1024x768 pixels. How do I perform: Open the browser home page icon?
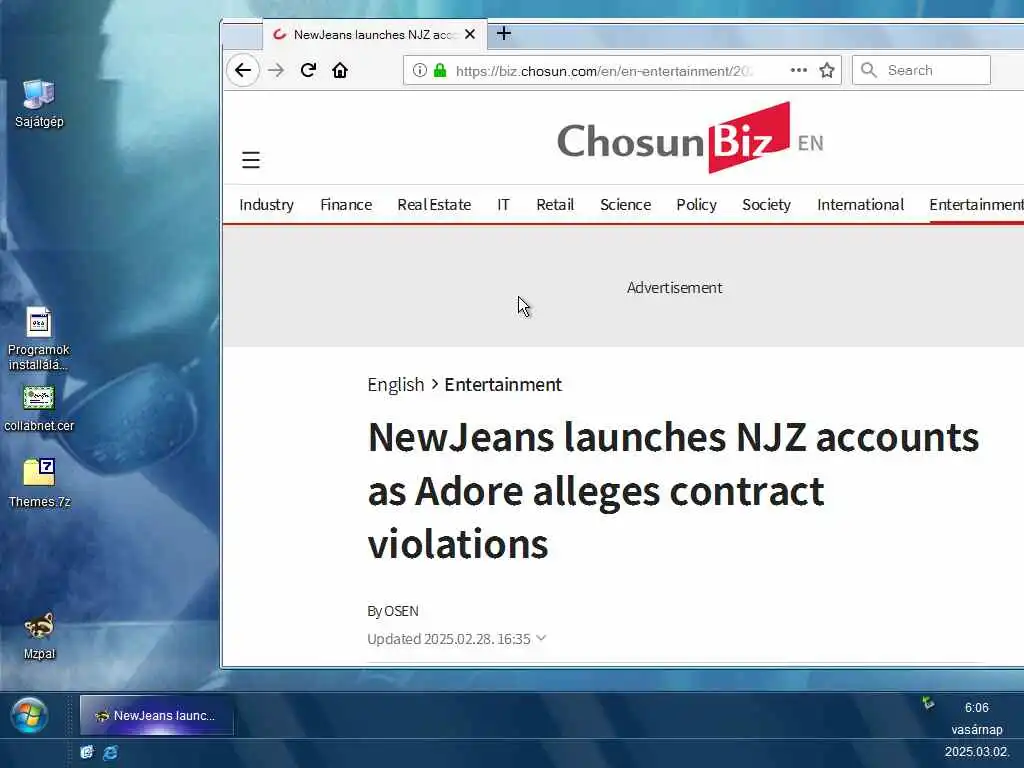point(340,70)
